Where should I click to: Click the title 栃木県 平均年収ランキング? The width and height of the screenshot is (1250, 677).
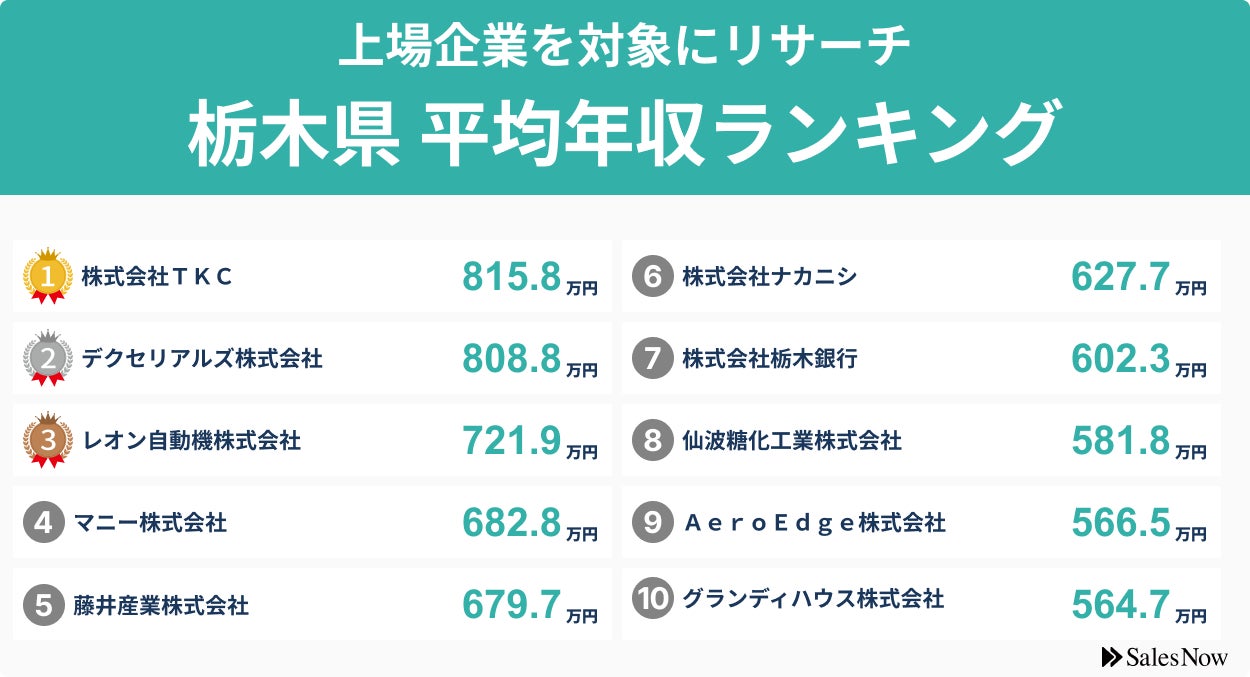coord(623,134)
